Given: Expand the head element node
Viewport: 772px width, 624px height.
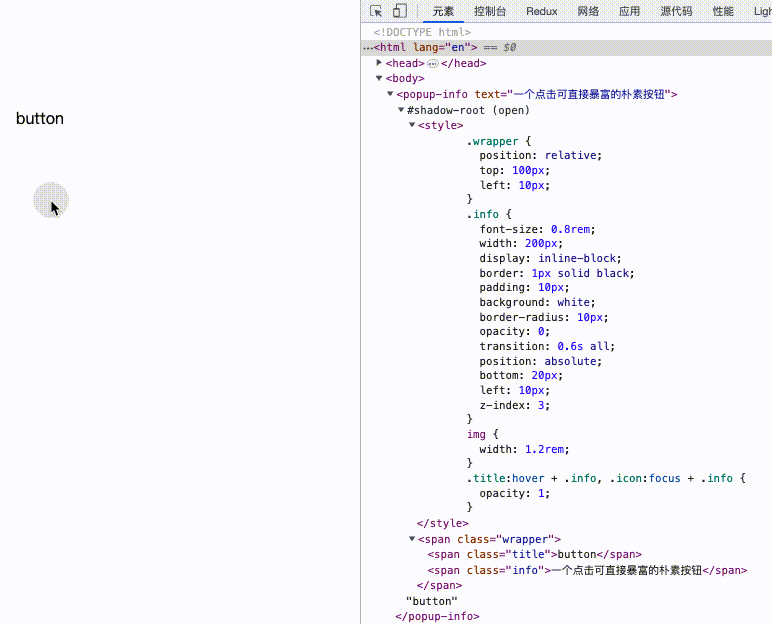Looking at the screenshot, I should click(379, 63).
